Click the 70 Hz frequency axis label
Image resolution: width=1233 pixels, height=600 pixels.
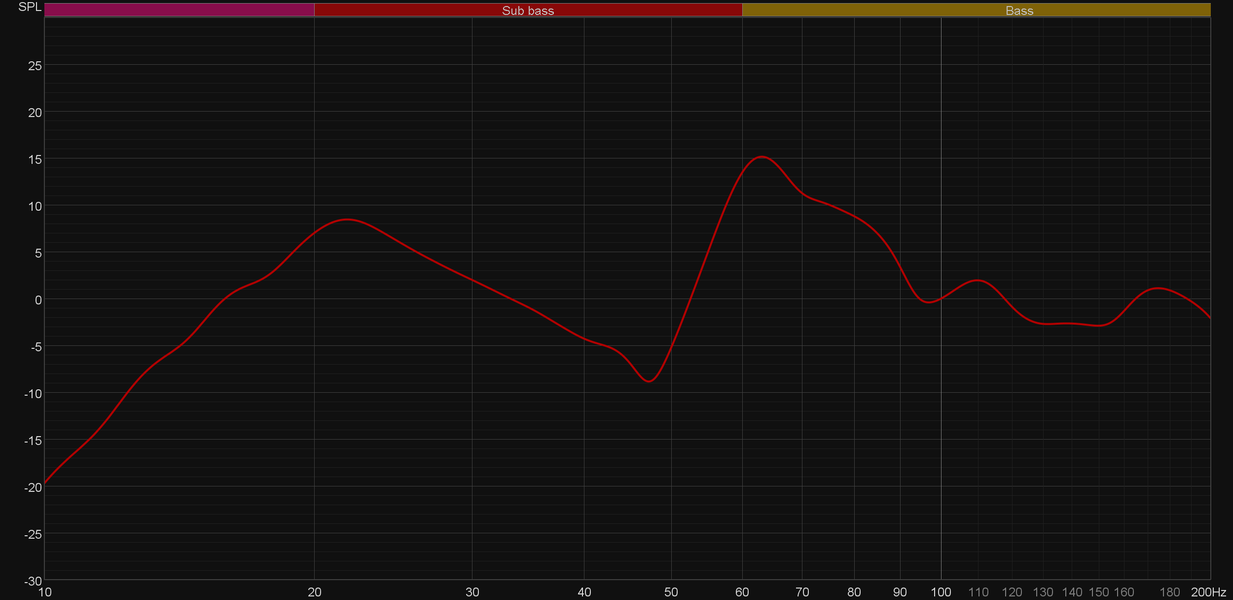point(802,592)
